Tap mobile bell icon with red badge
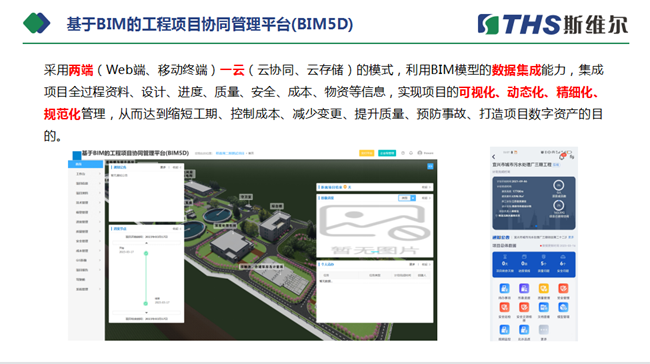Image resolution: width=650 pixels, height=364 pixels. tap(563, 157)
